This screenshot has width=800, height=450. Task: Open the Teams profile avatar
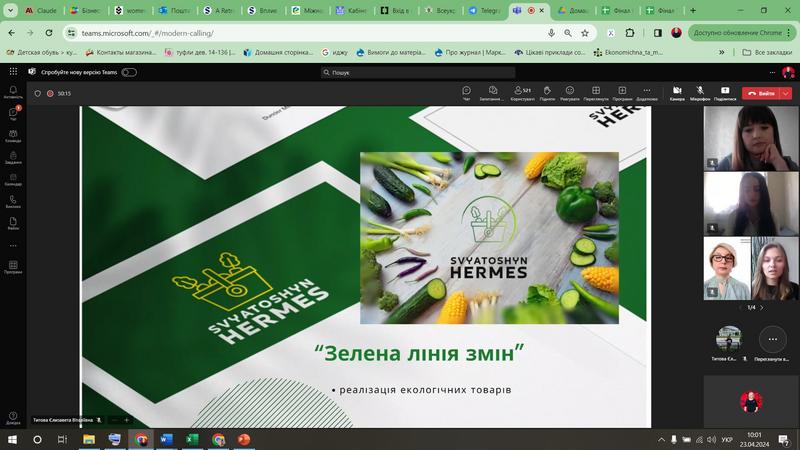pyautogui.click(x=788, y=72)
